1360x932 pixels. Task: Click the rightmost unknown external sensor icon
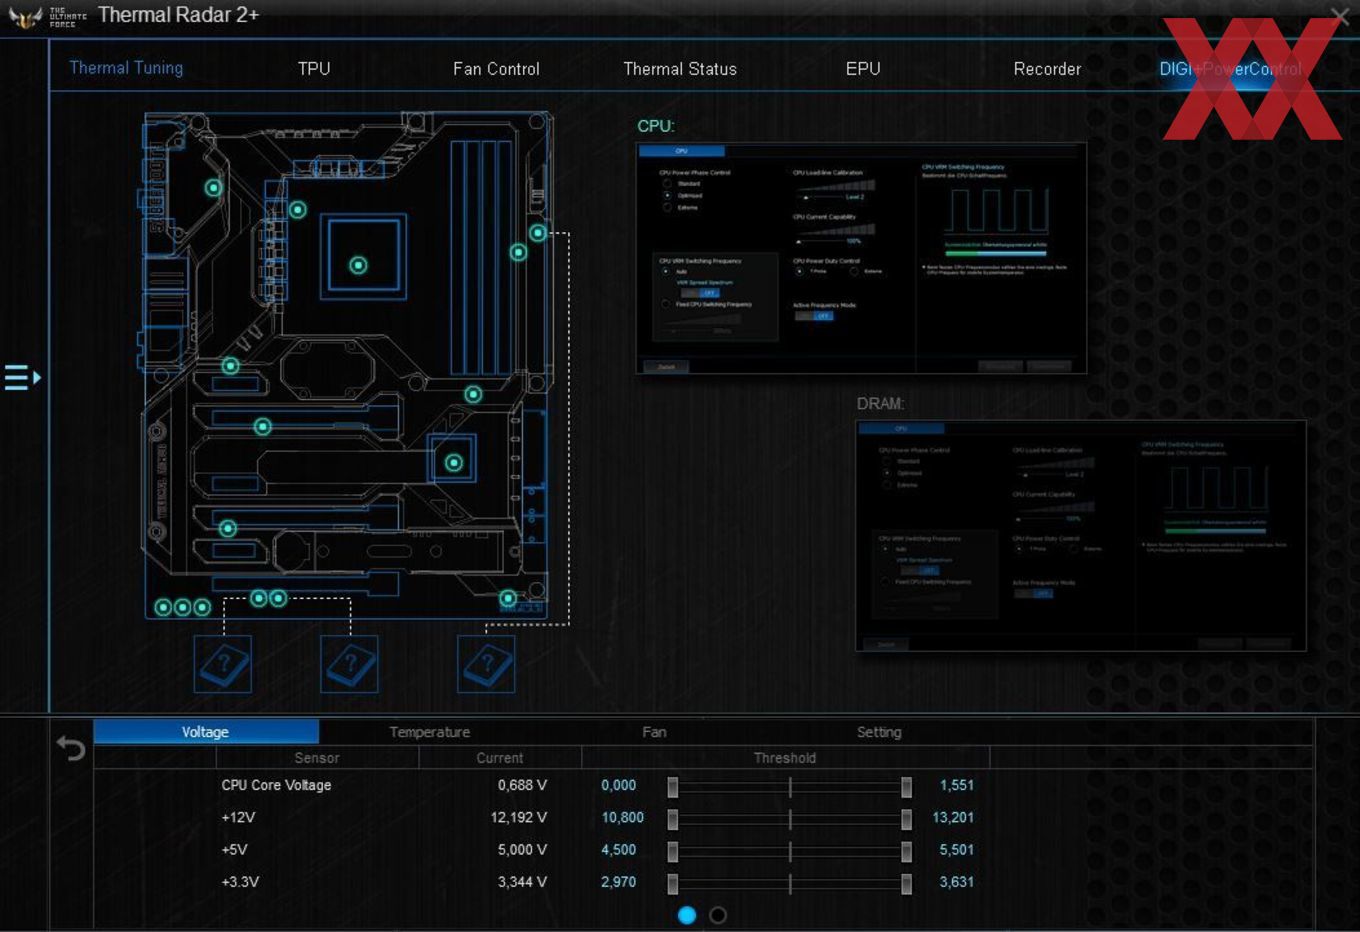tap(487, 664)
